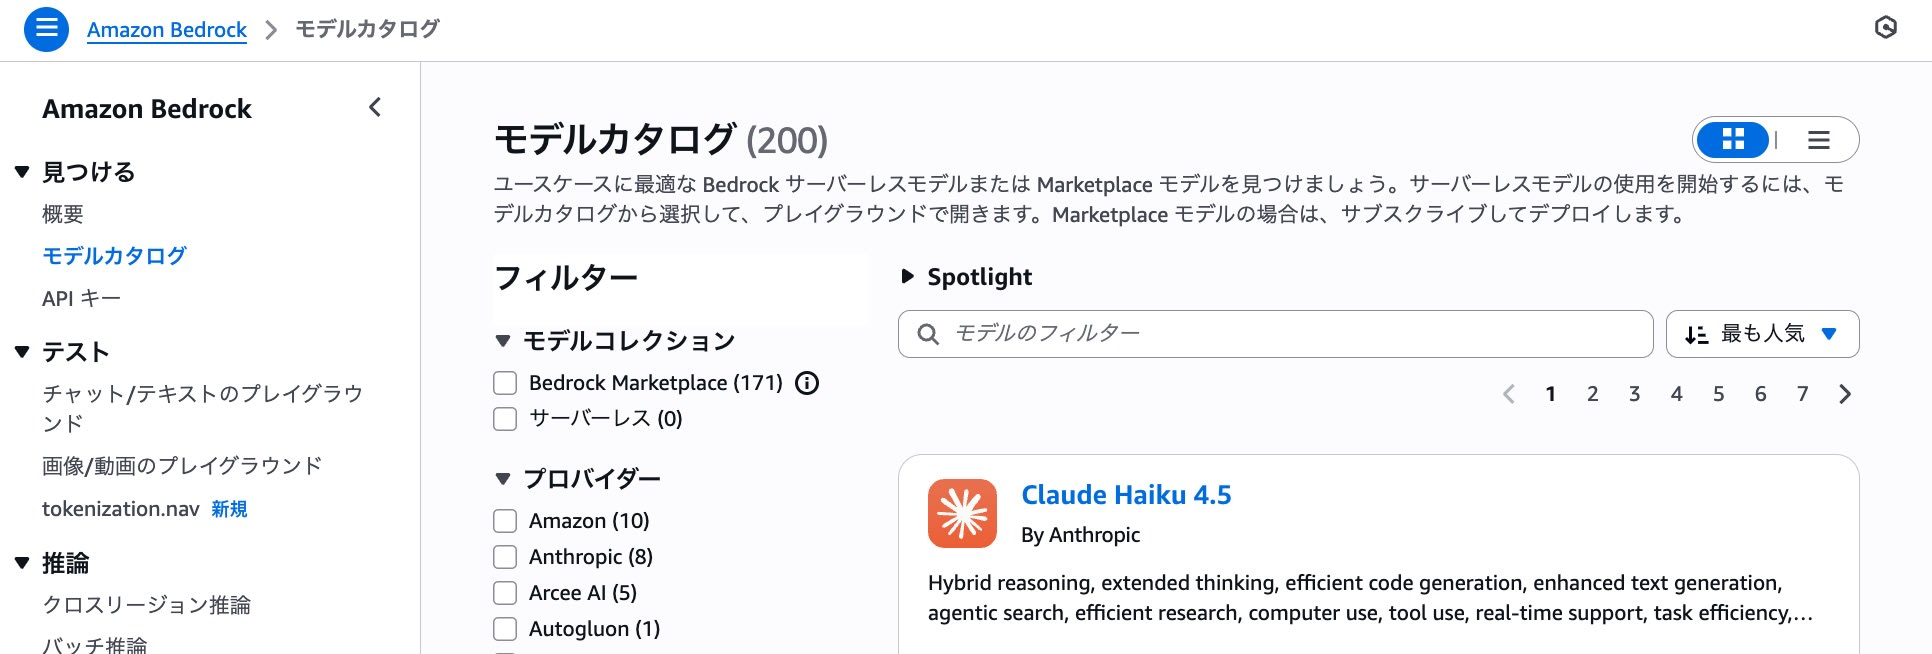Select API キー in the sidebar

coord(81,298)
